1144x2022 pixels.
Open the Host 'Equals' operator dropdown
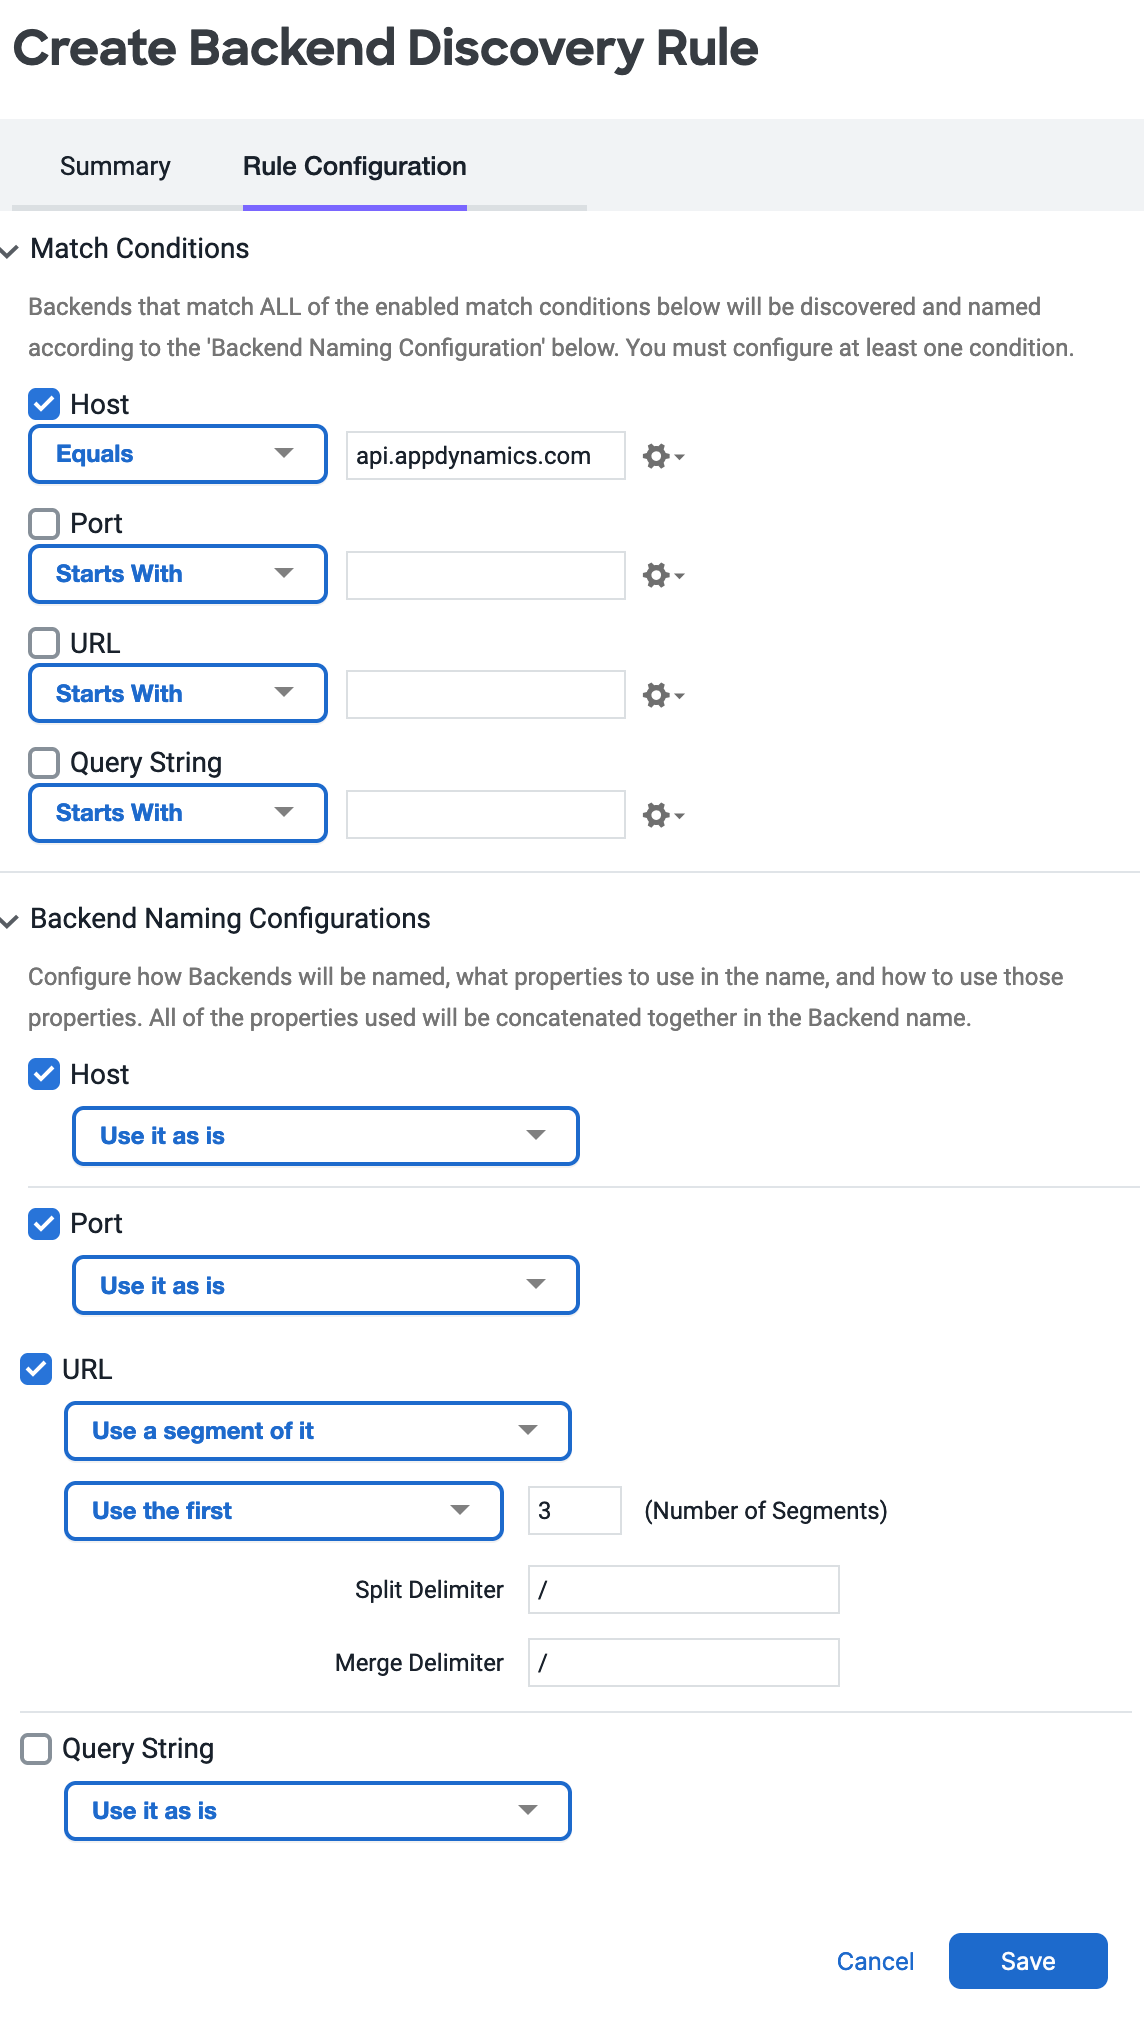(x=178, y=454)
